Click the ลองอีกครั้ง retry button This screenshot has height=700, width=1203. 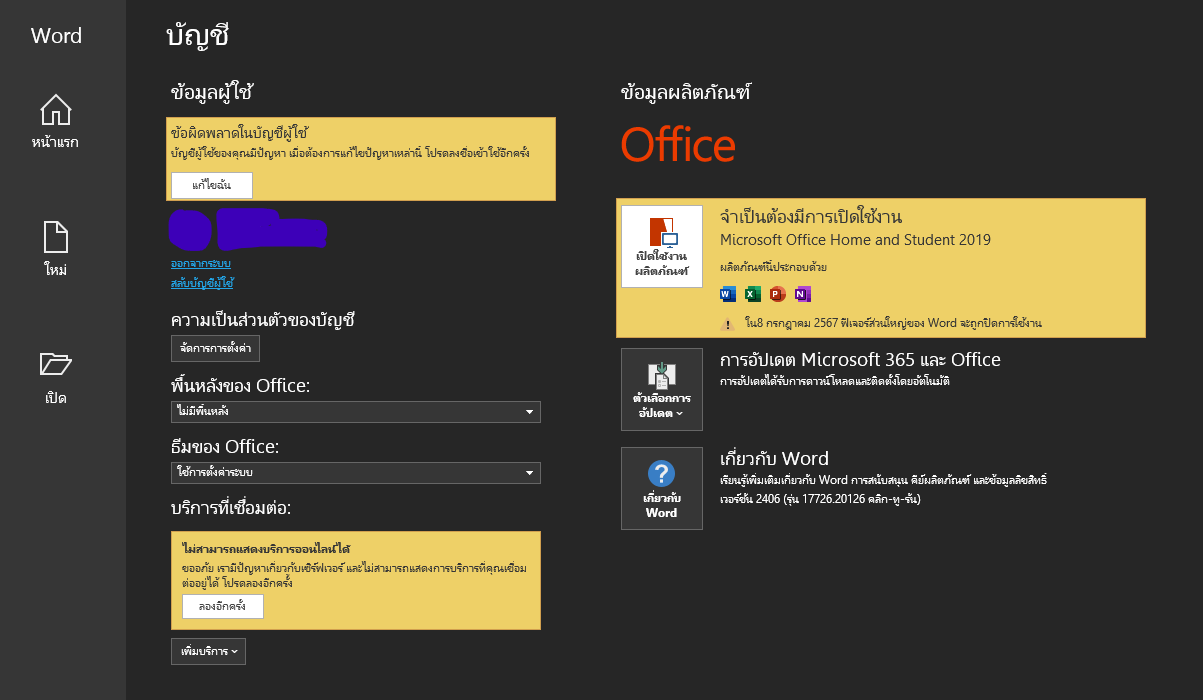point(223,607)
